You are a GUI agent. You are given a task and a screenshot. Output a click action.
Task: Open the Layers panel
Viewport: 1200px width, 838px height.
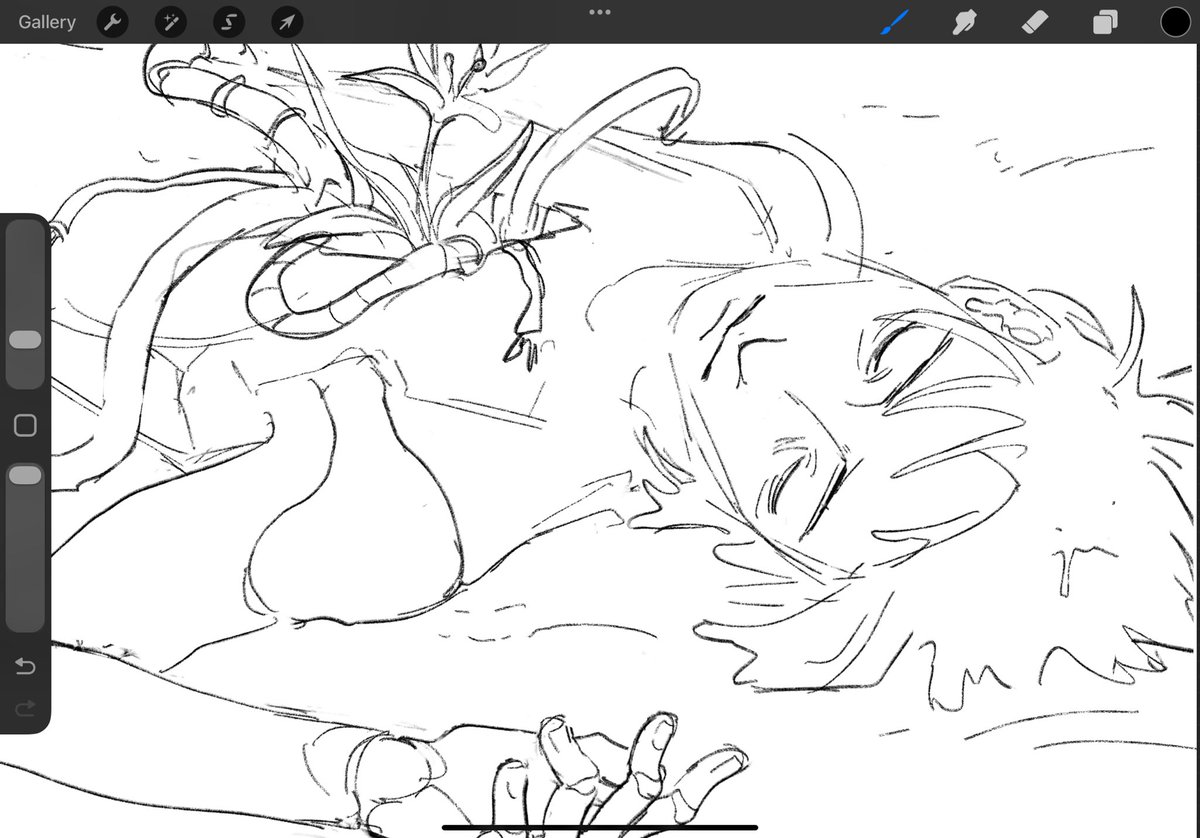pos(1106,22)
